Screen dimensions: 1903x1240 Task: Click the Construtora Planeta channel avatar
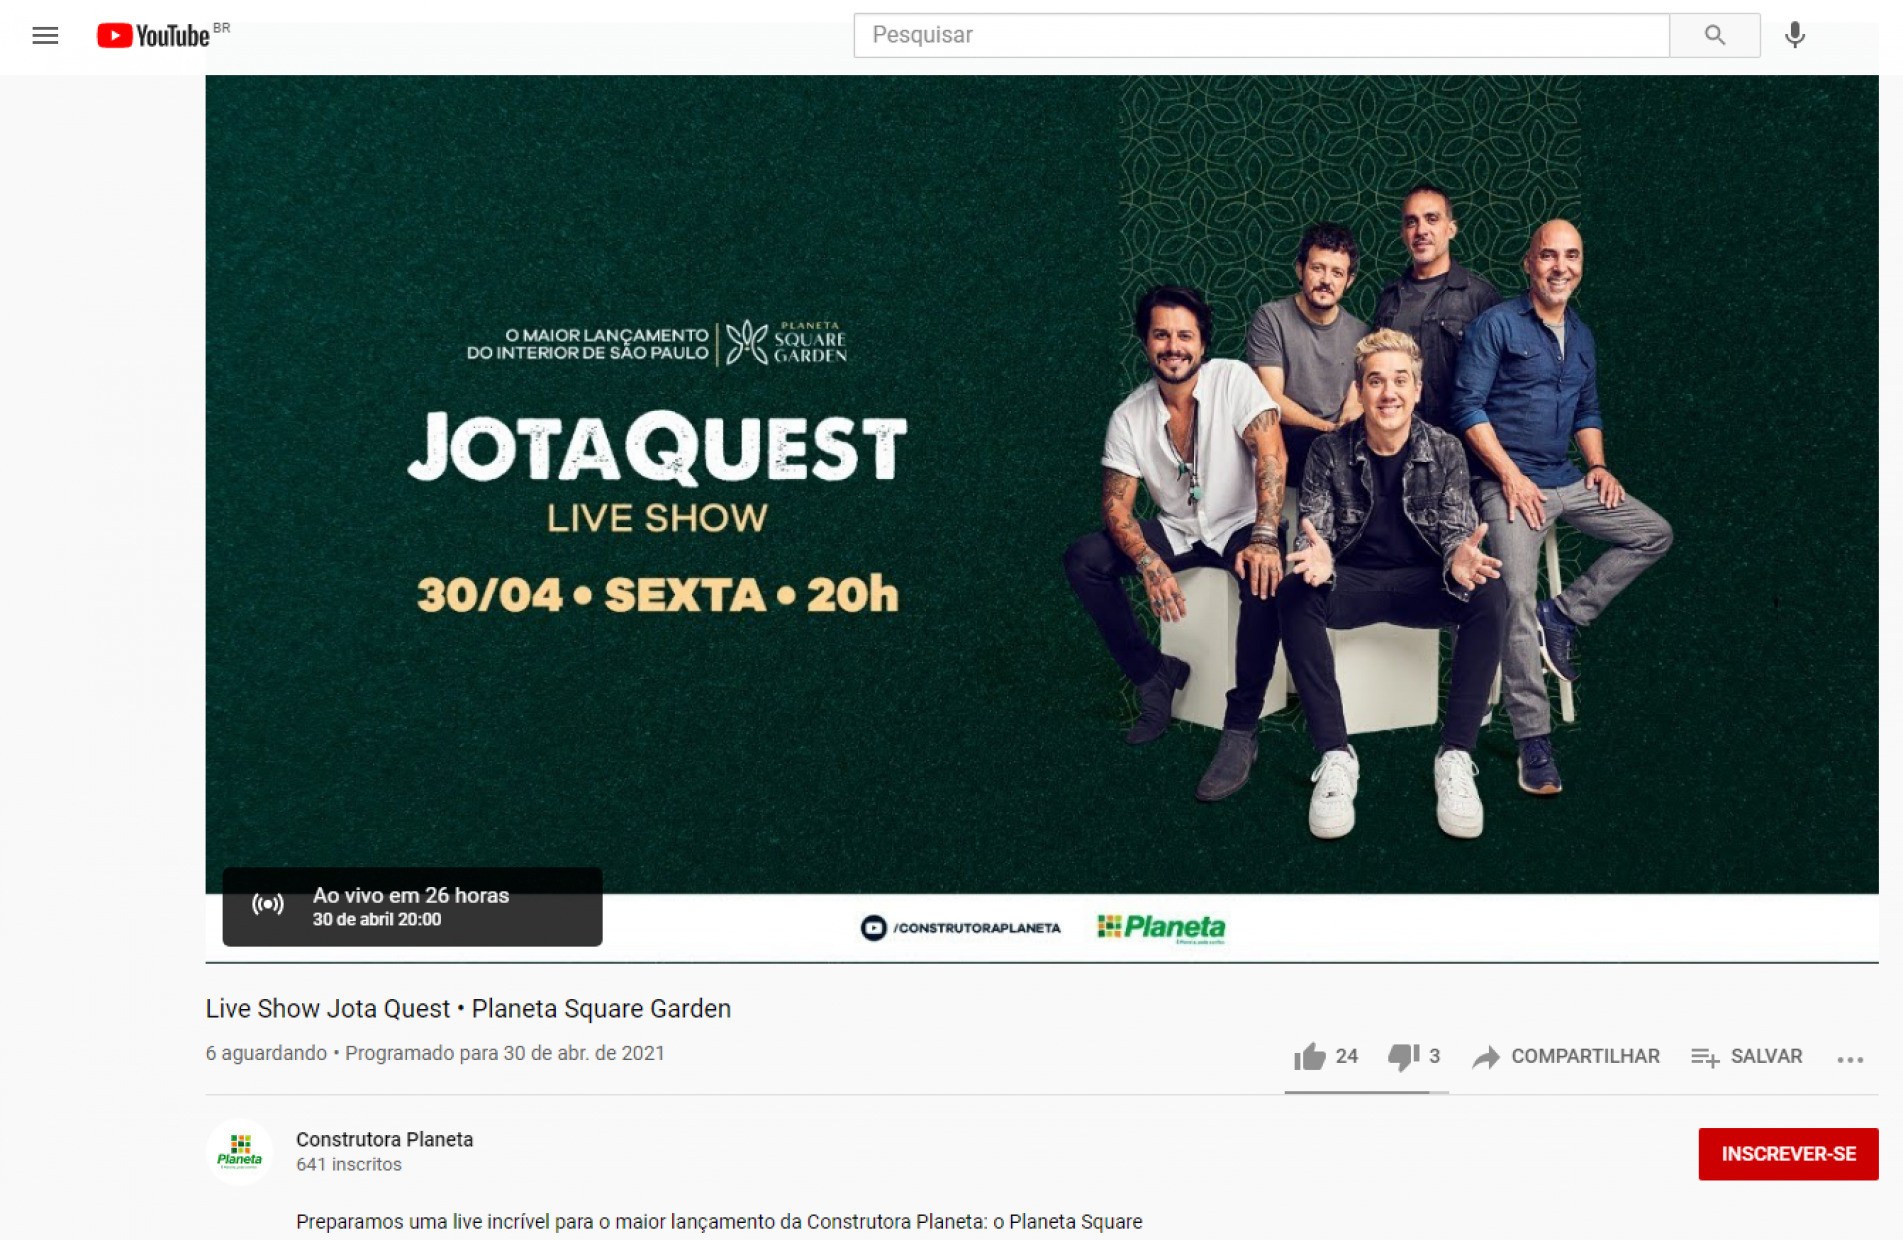(x=240, y=1152)
